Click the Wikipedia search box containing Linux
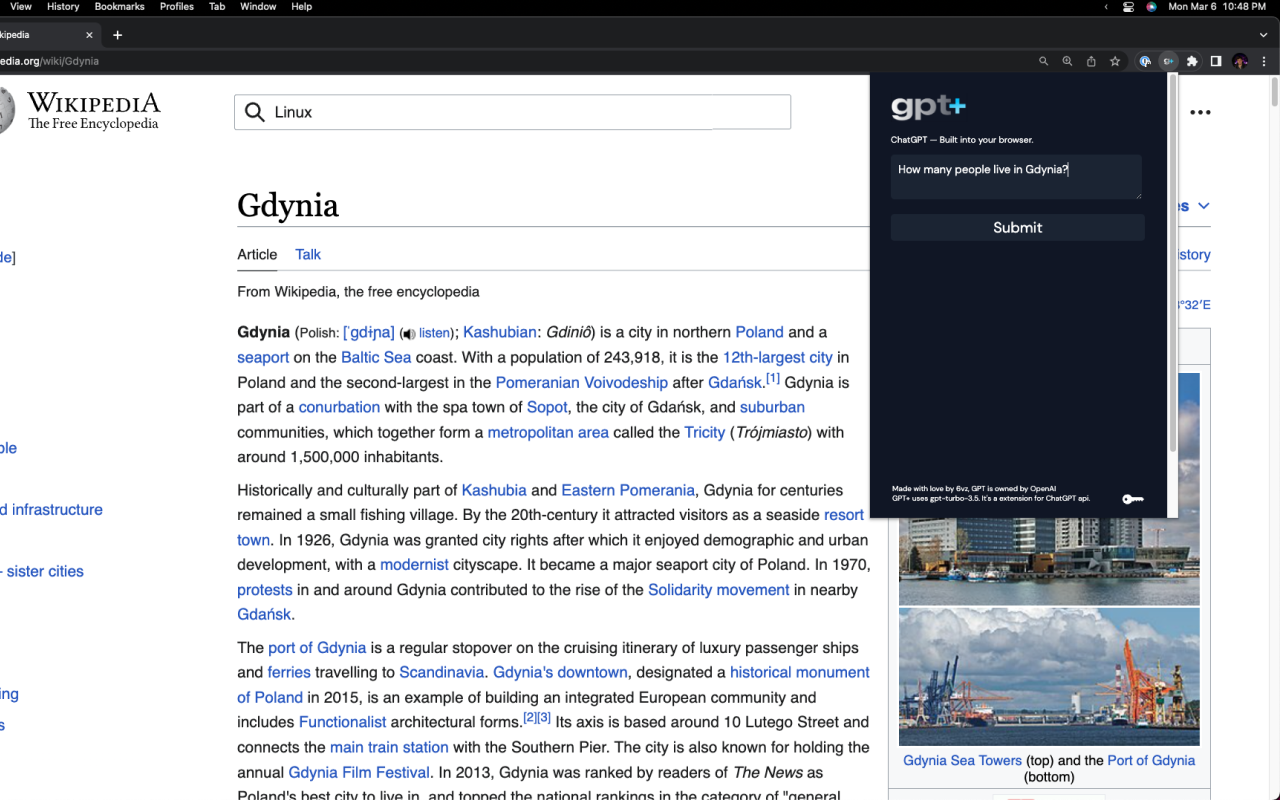Screen dimensions: 1280x800 point(512,112)
